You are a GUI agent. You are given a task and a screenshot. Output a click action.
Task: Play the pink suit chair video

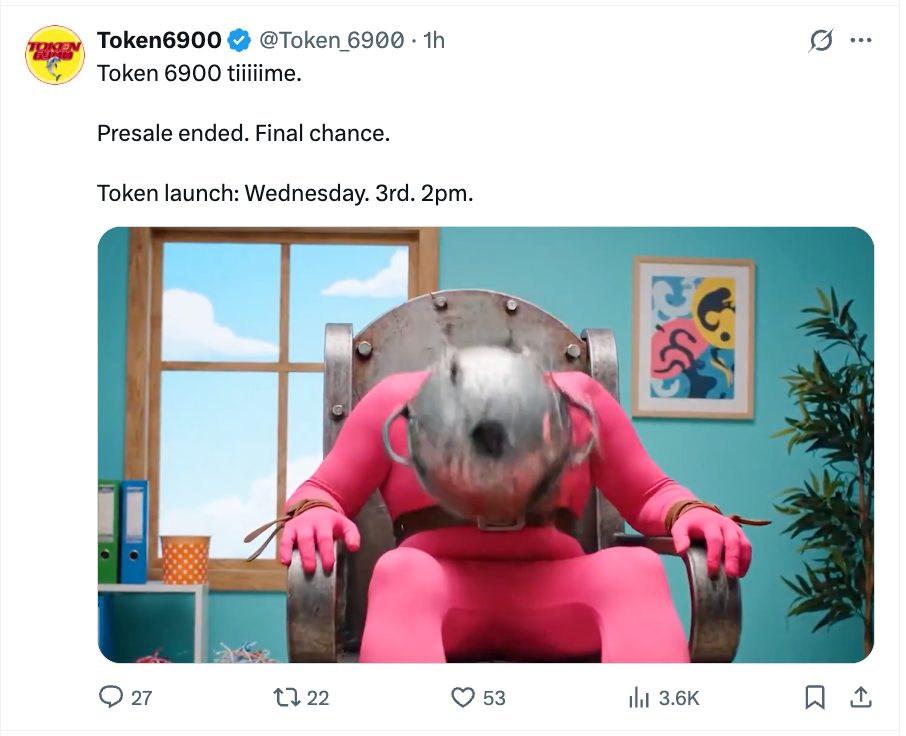[485, 444]
